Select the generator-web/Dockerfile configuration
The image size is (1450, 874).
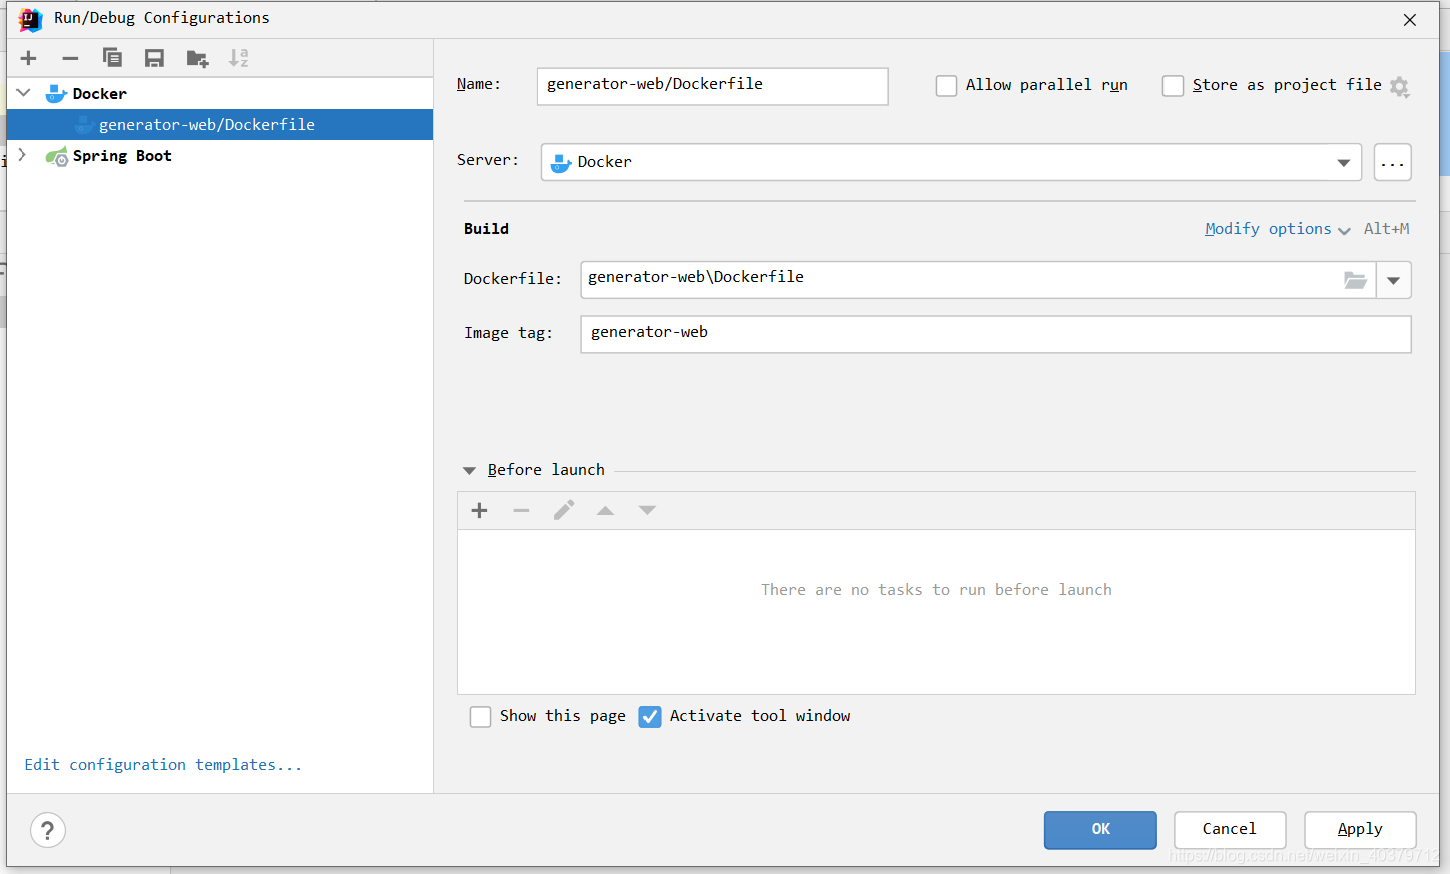(x=220, y=125)
